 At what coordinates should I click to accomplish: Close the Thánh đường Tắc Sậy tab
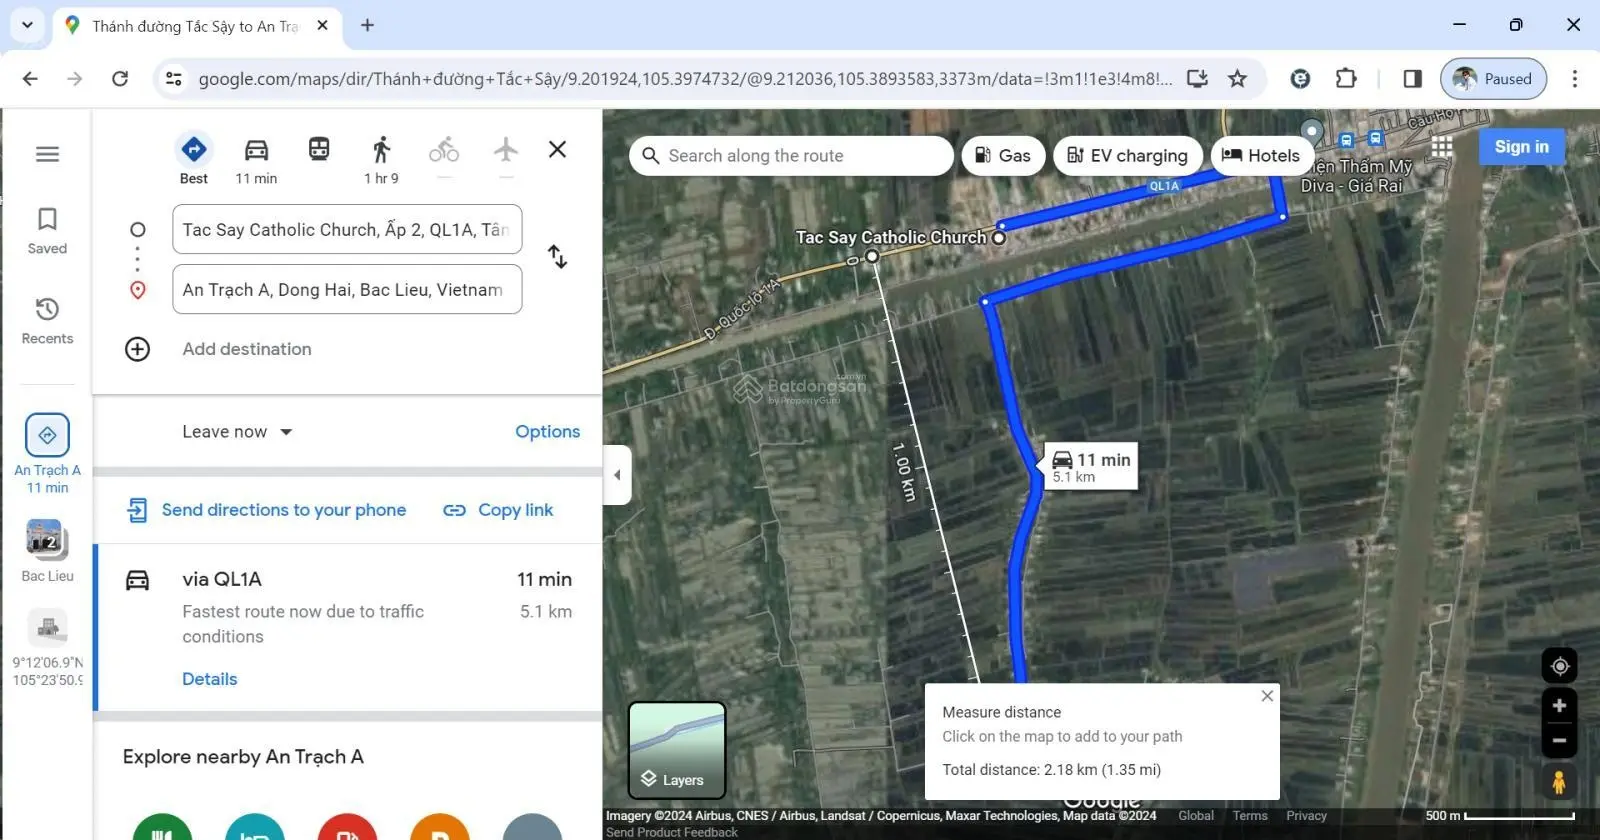pyautogui.click(x=322, y=26)
